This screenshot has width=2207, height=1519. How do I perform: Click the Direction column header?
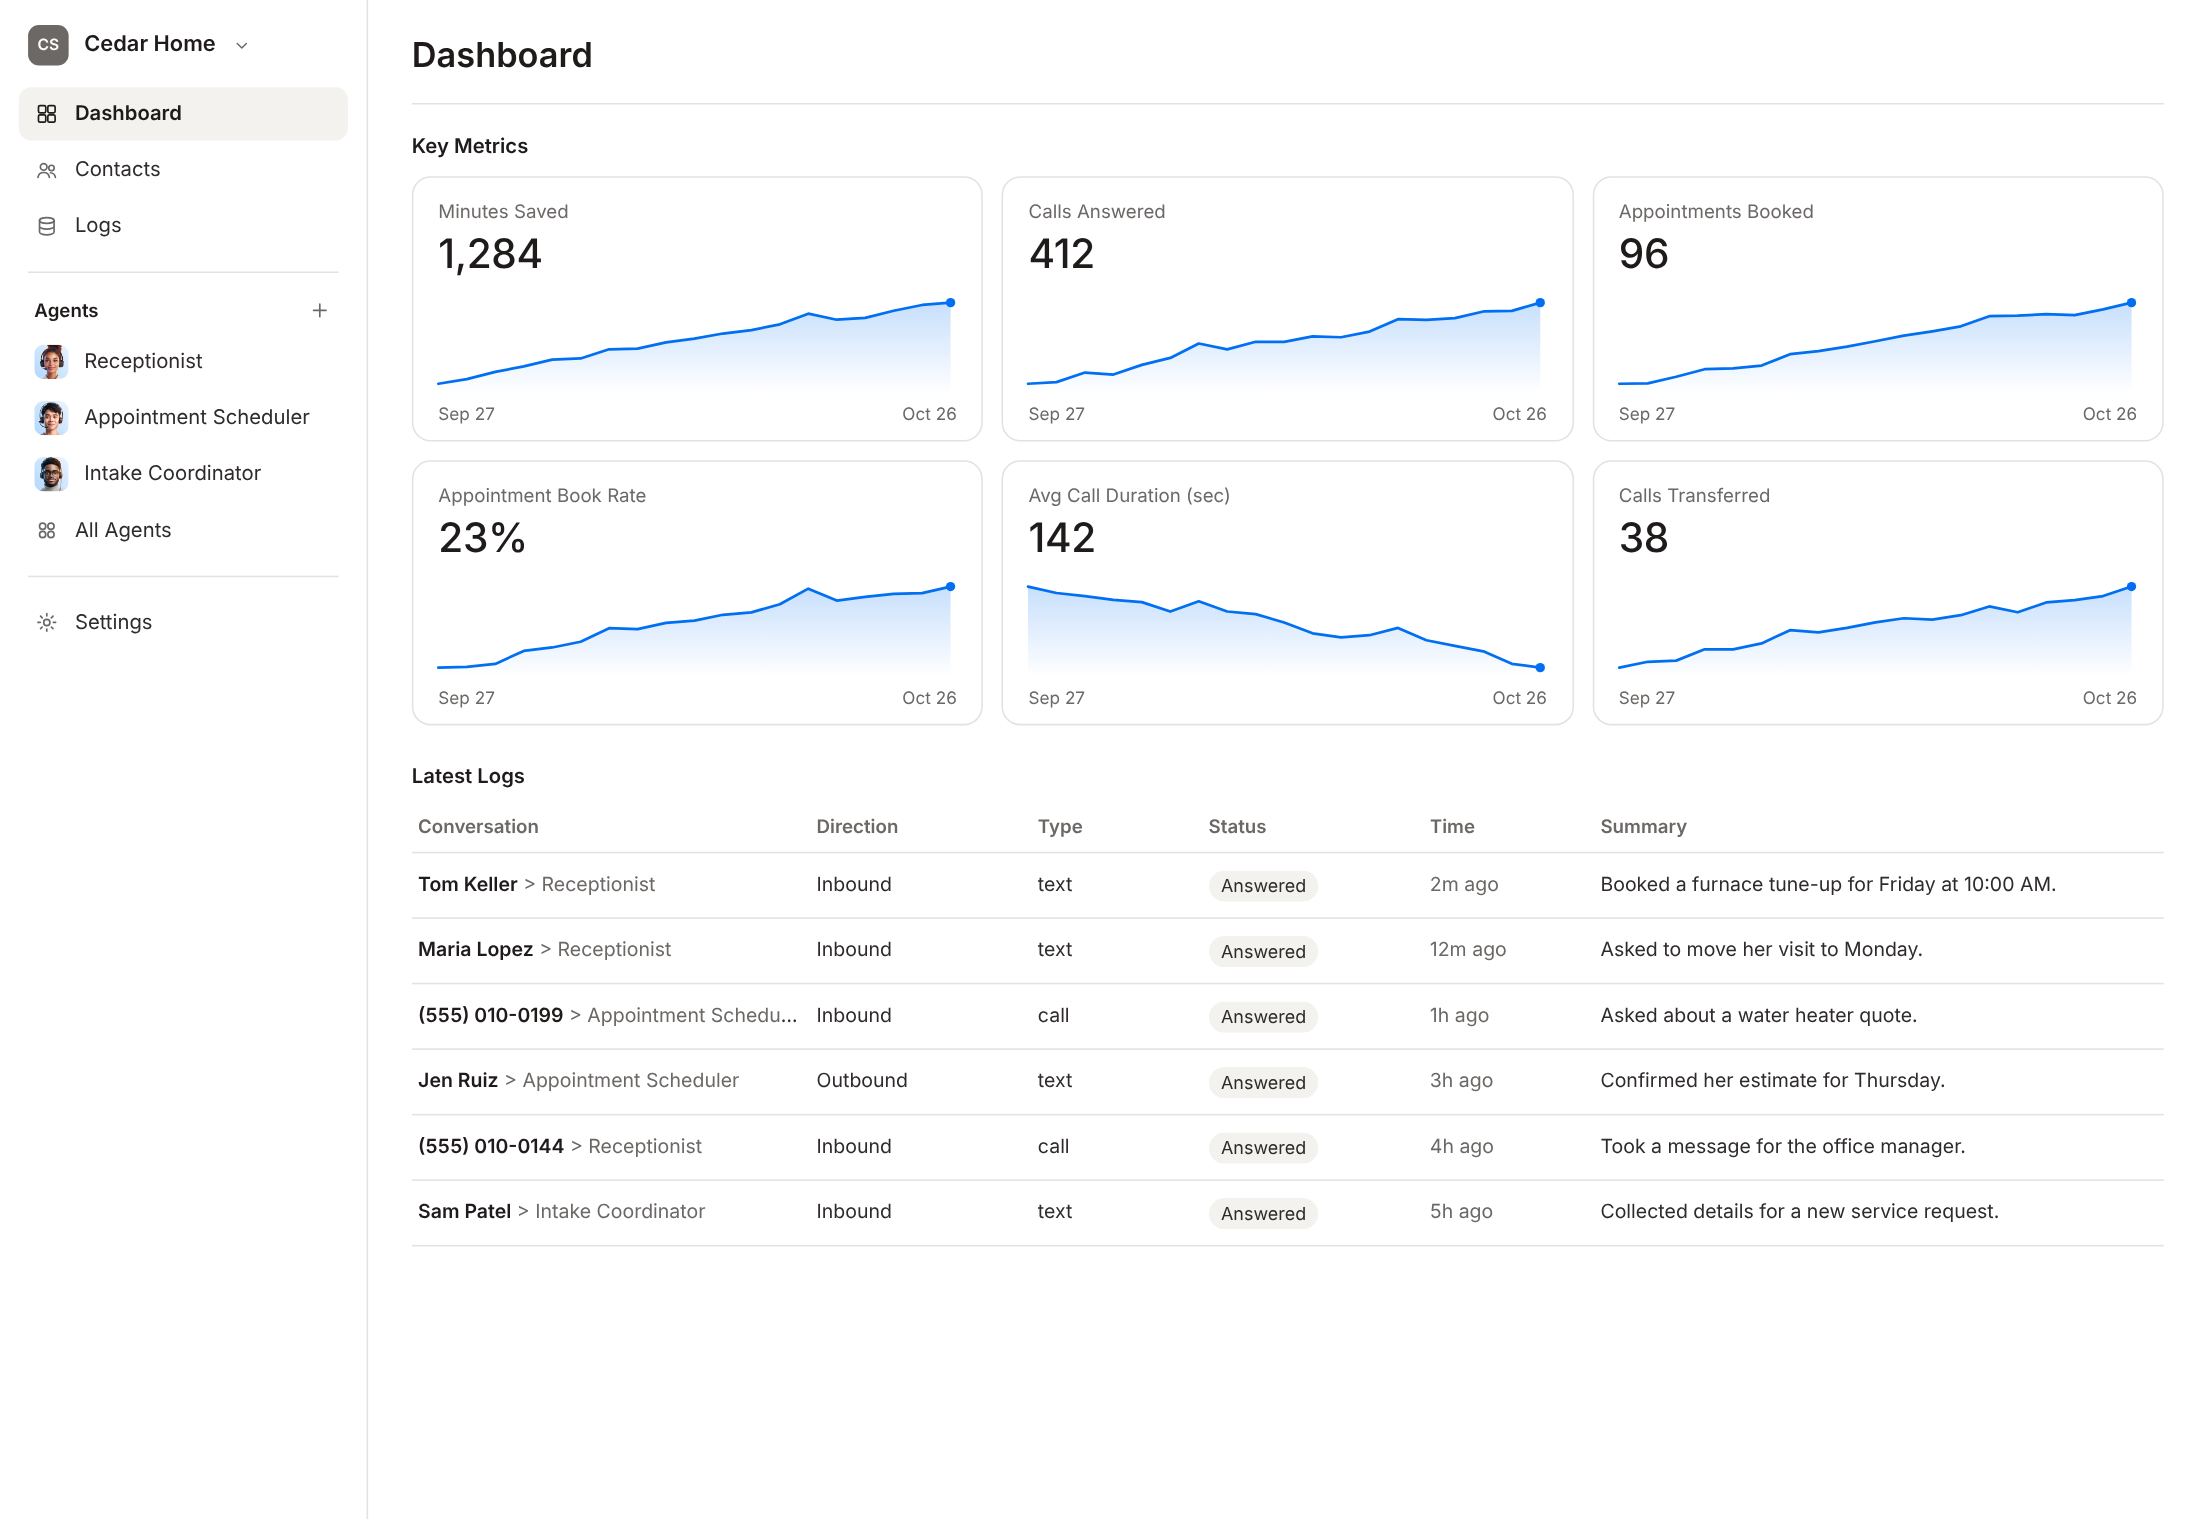coord(857,827)
